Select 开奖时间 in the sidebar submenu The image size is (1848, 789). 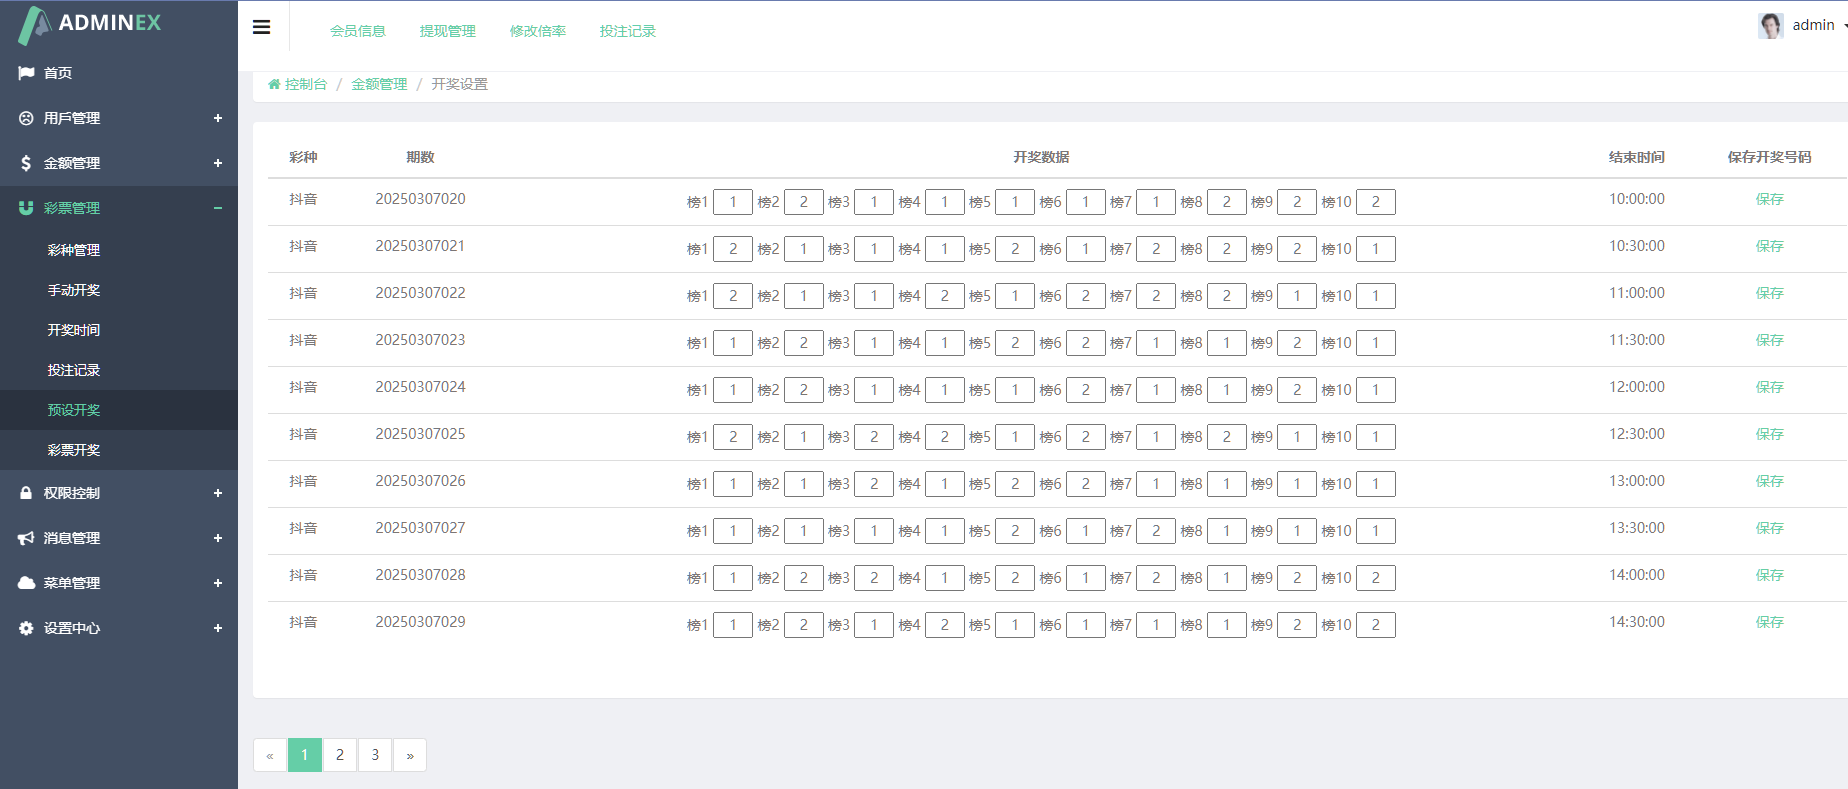click(74, 330)
